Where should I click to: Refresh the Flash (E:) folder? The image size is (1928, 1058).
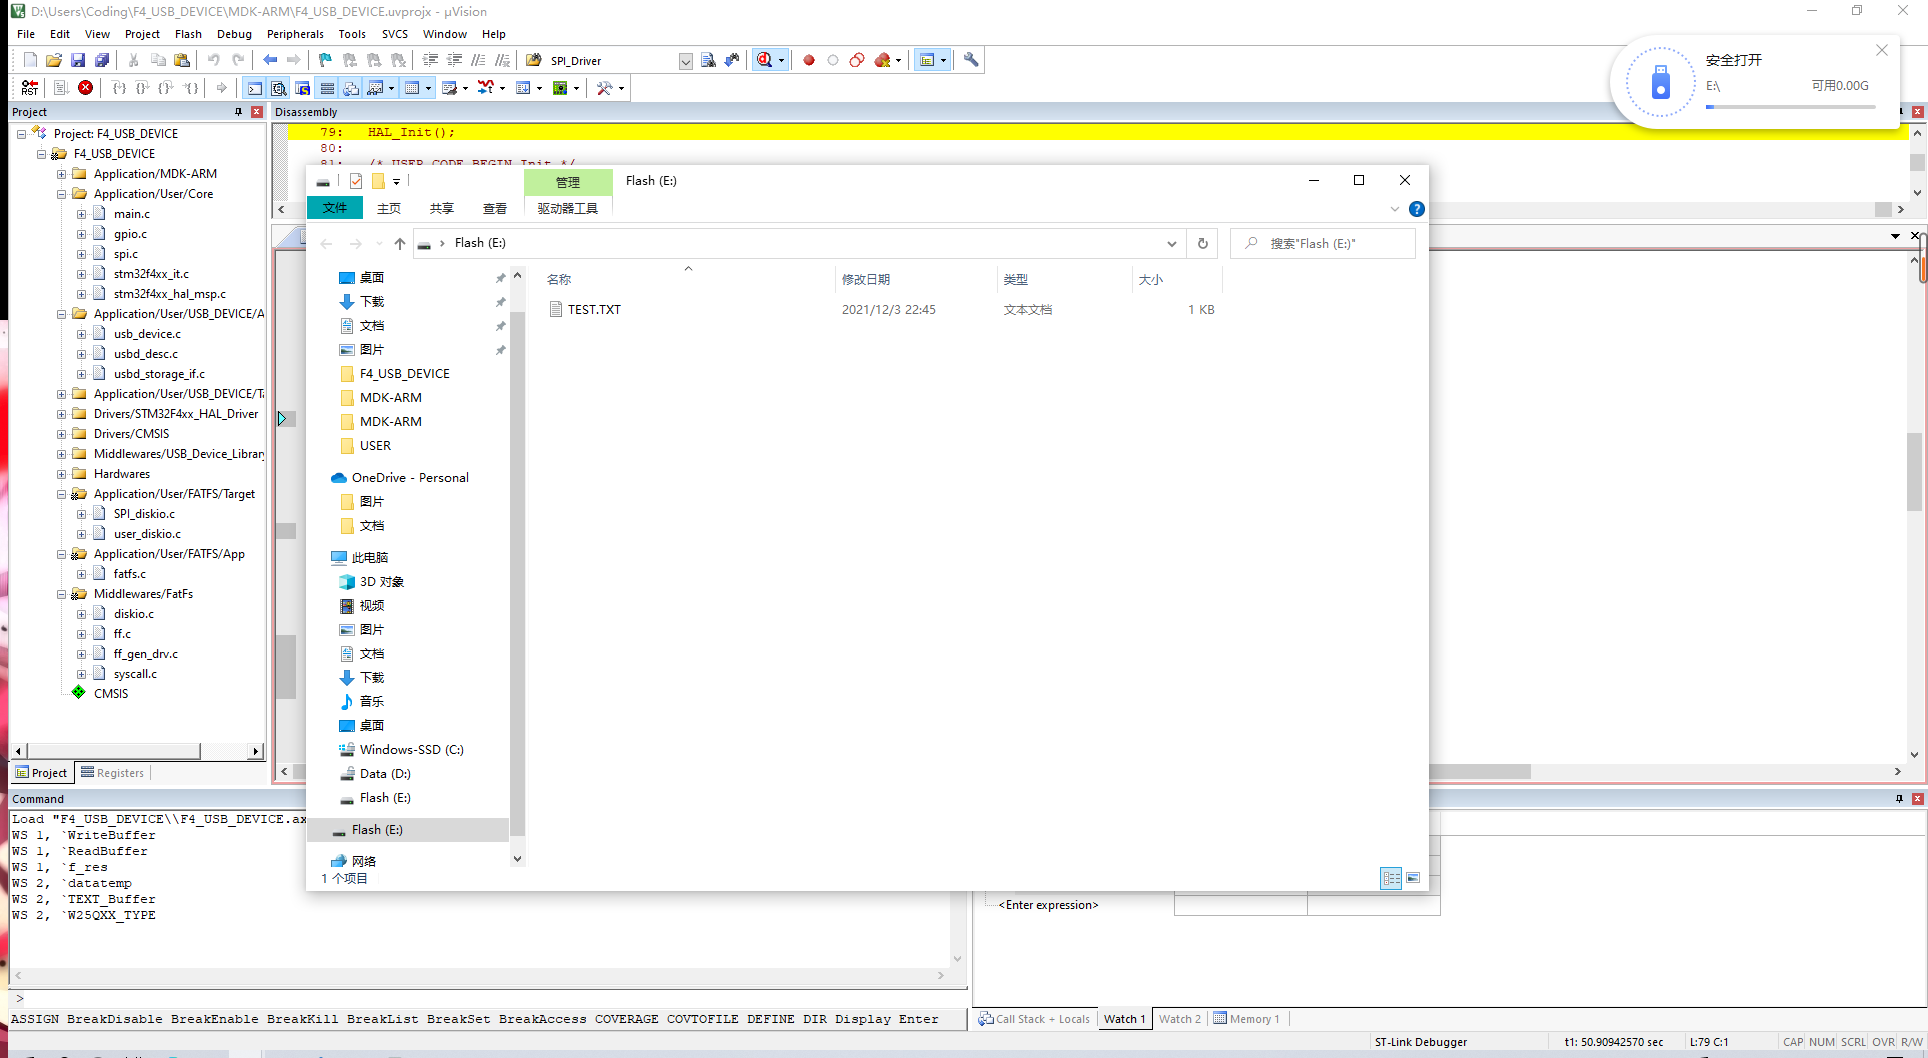(x=1203, y=243)
